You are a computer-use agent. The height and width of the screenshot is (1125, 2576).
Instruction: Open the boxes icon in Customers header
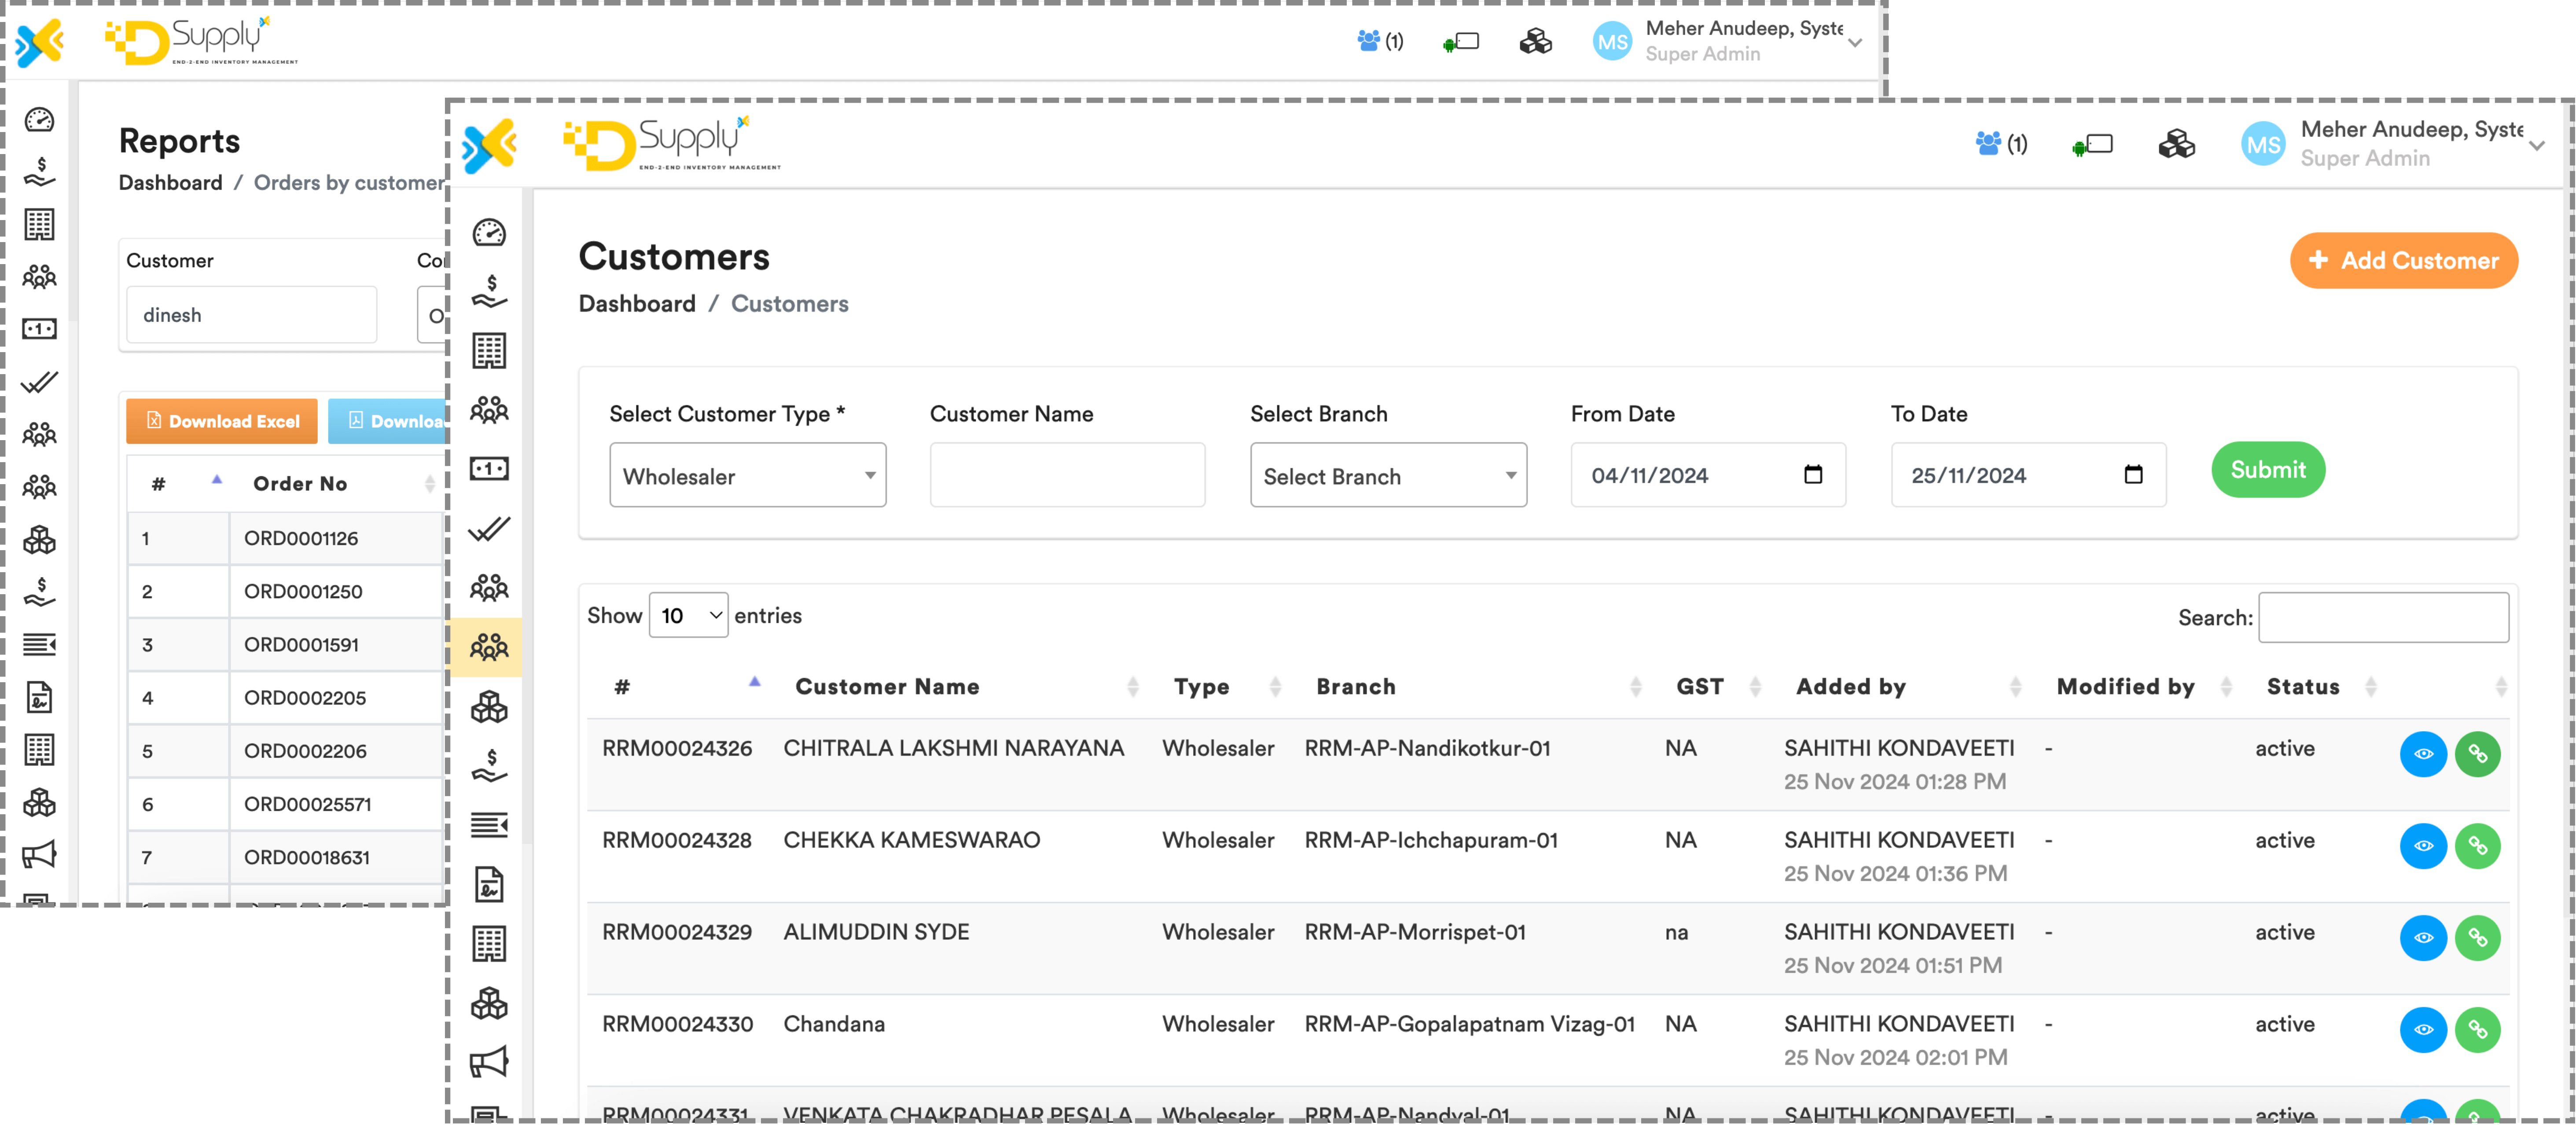tap(2177, 145)
